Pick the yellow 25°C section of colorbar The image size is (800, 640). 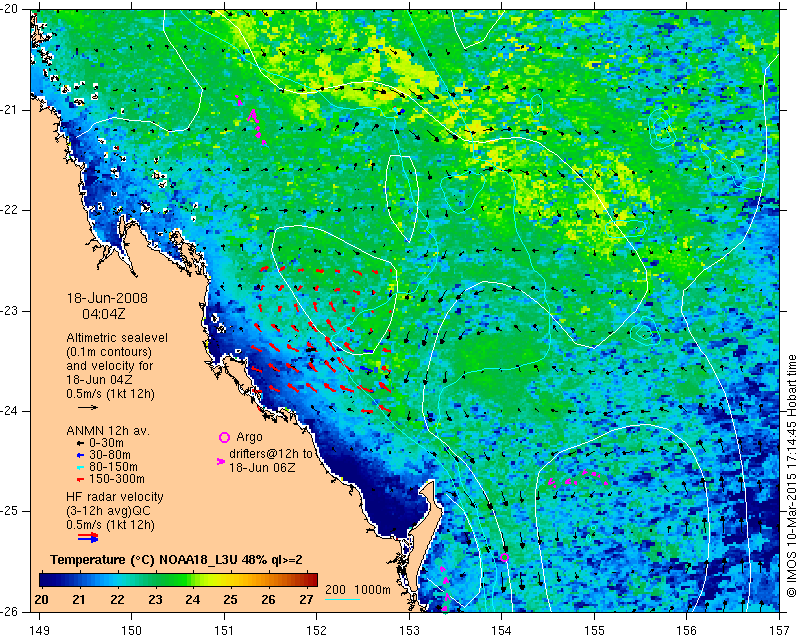click(x=231, y=580)
